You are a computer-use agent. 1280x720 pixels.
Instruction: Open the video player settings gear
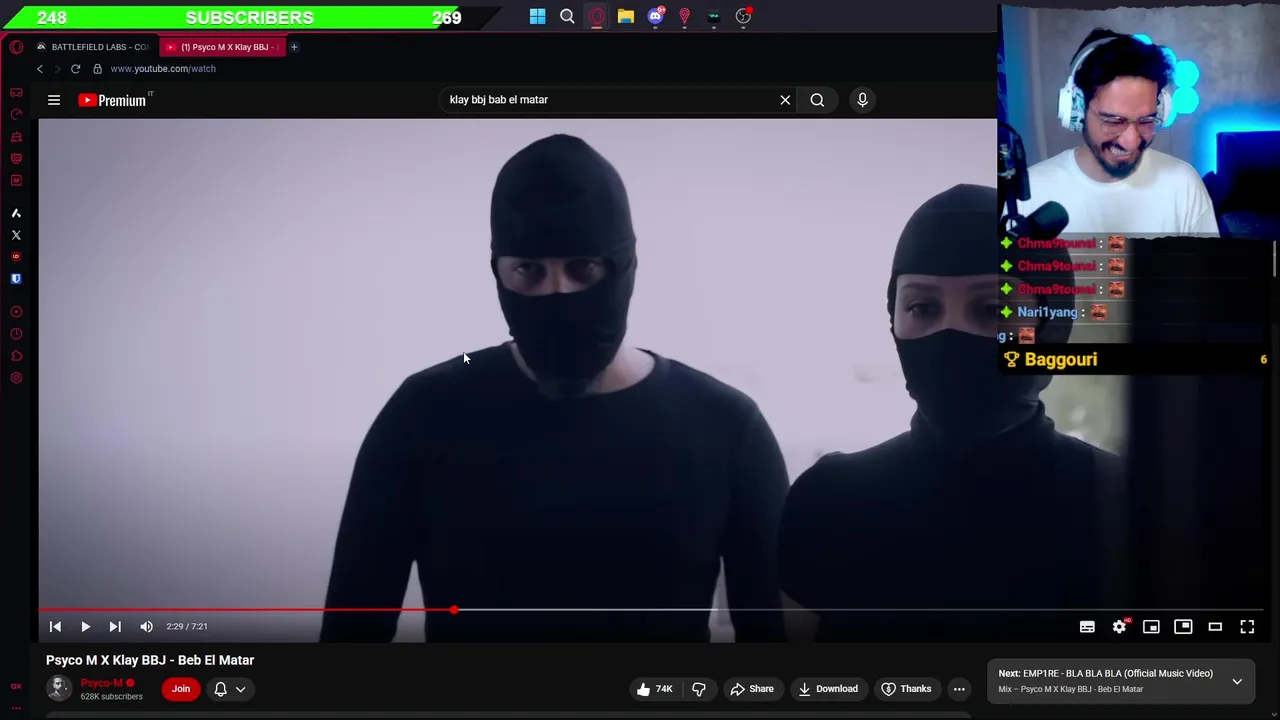point(1119,626)
